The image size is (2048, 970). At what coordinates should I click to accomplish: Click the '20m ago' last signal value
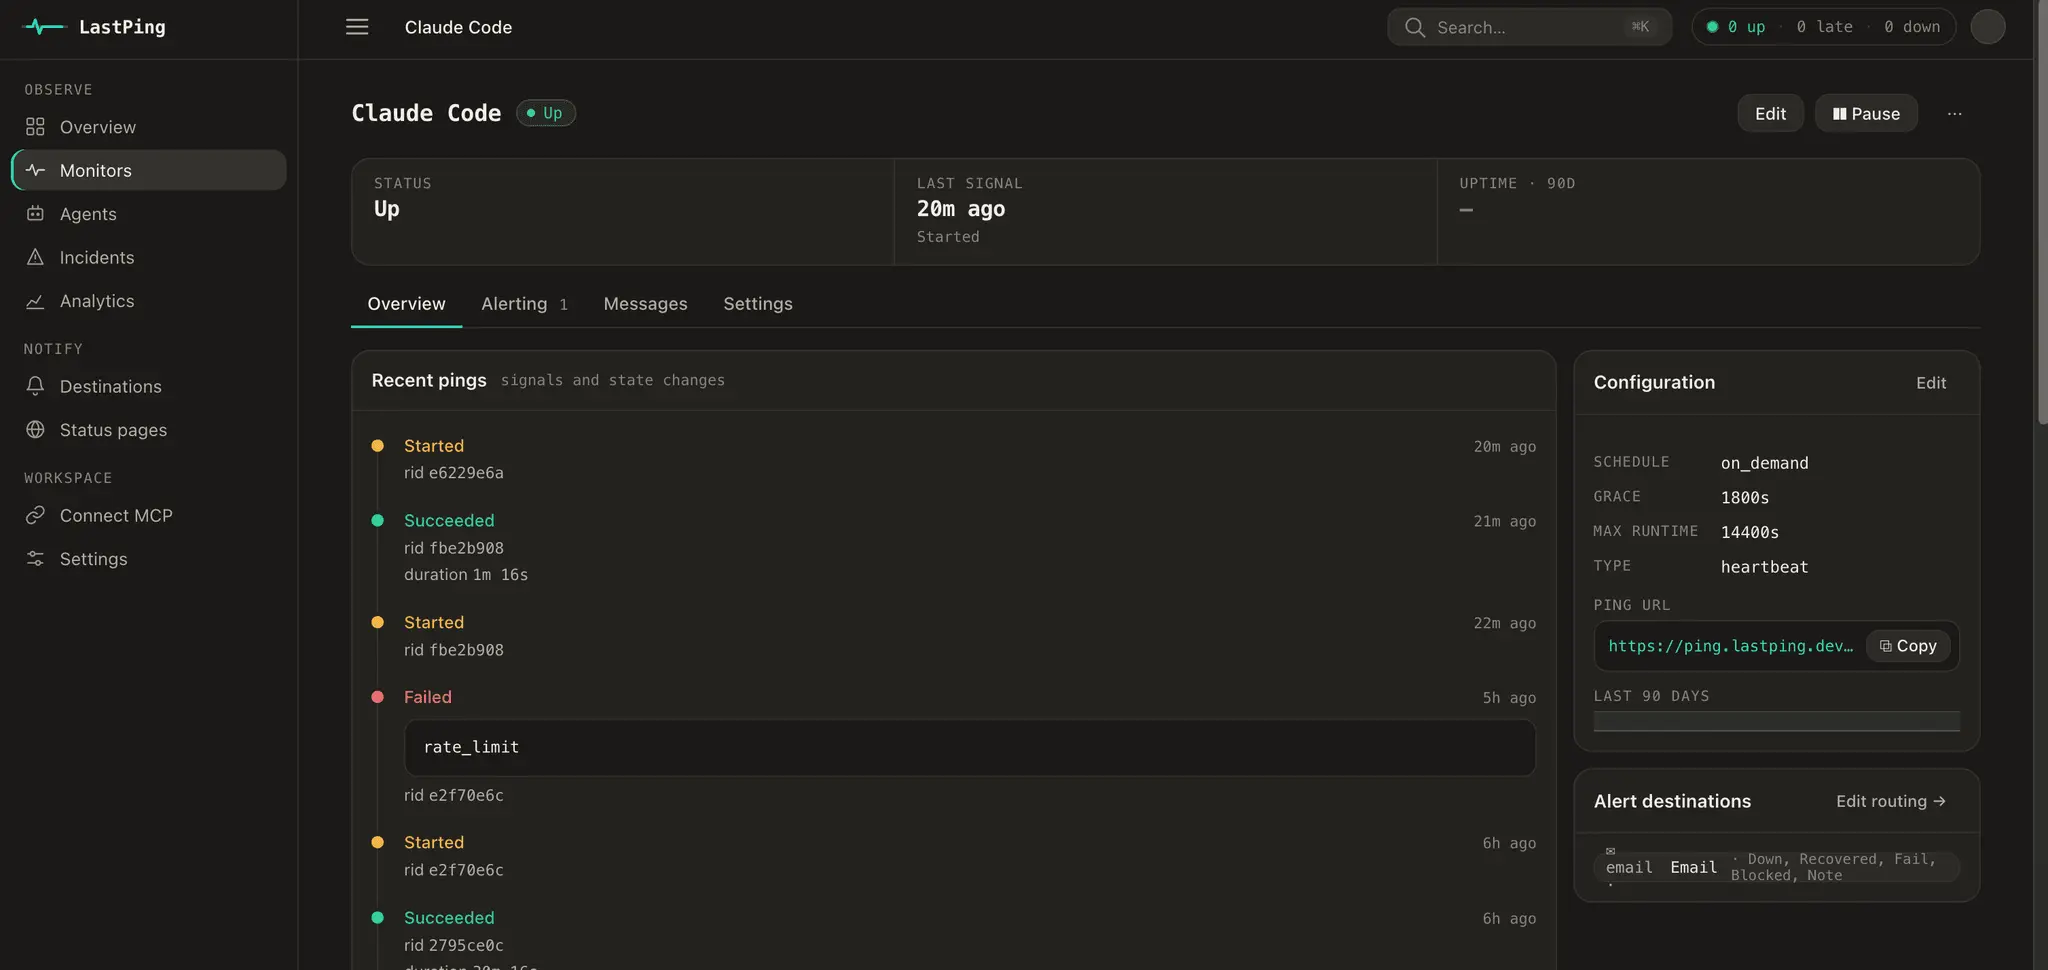coord(961,209)
